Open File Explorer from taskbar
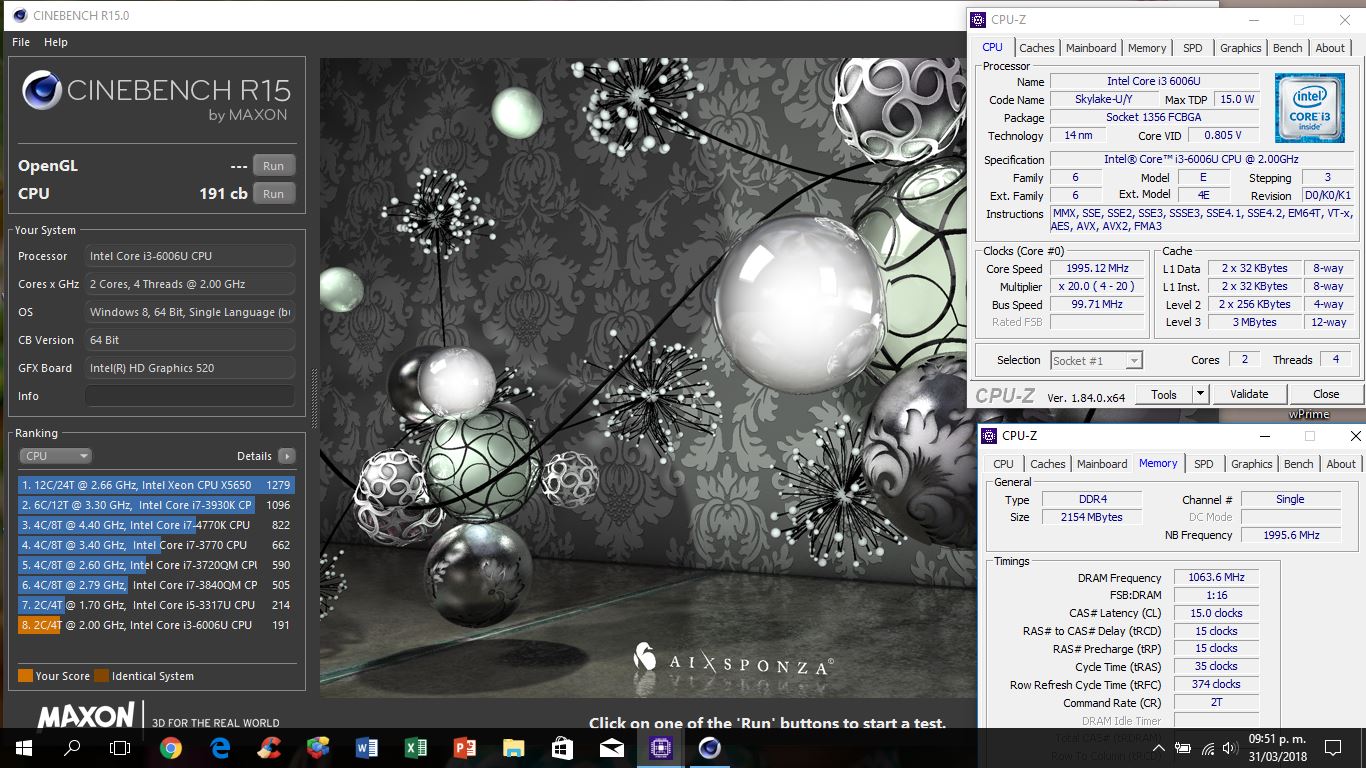Screen dimensions: 1366x768 pos(513,747)
